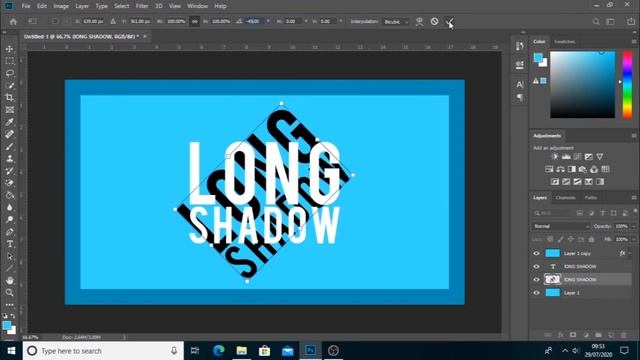Select the Rectangular Marquee tool
640x360 pixels.
coord(9,61)
